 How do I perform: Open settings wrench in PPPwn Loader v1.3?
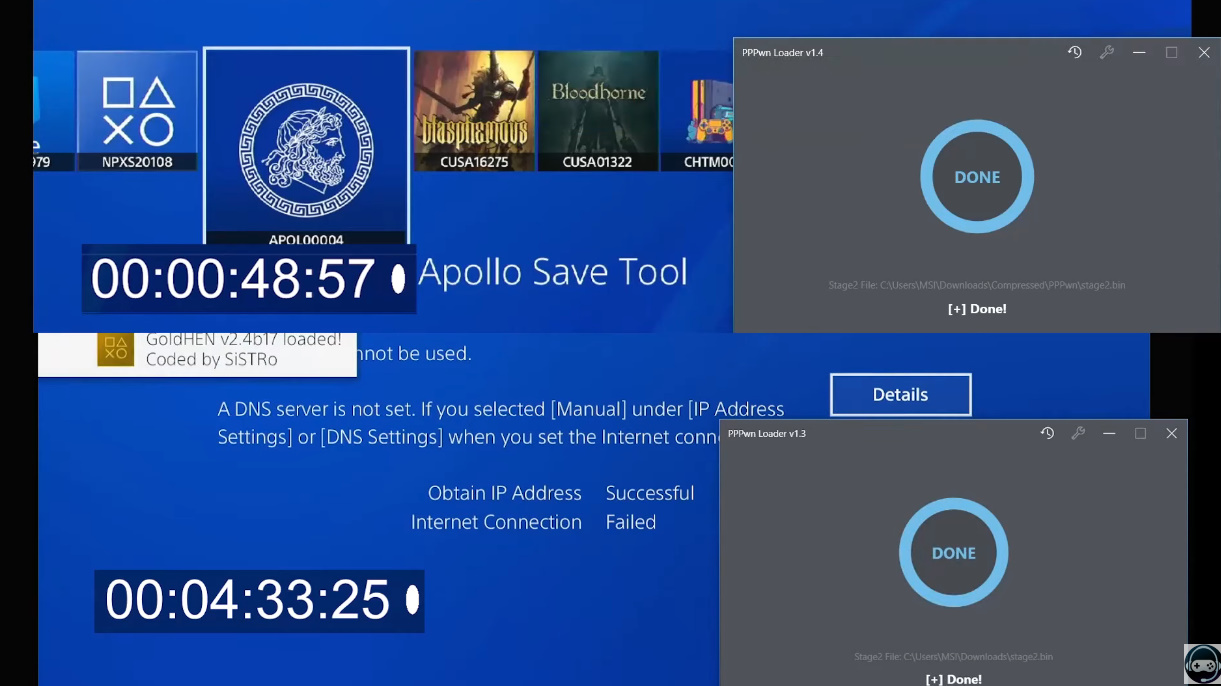click(x=1078, y=433)
